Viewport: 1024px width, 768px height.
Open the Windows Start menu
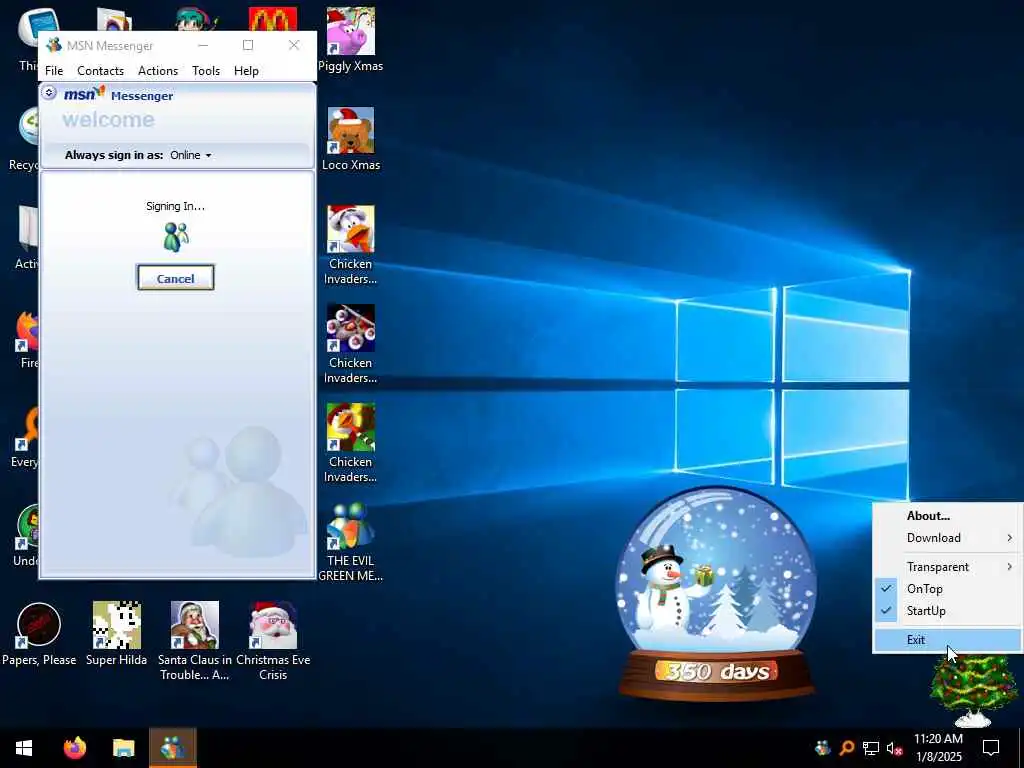click(x=24, y=748)
